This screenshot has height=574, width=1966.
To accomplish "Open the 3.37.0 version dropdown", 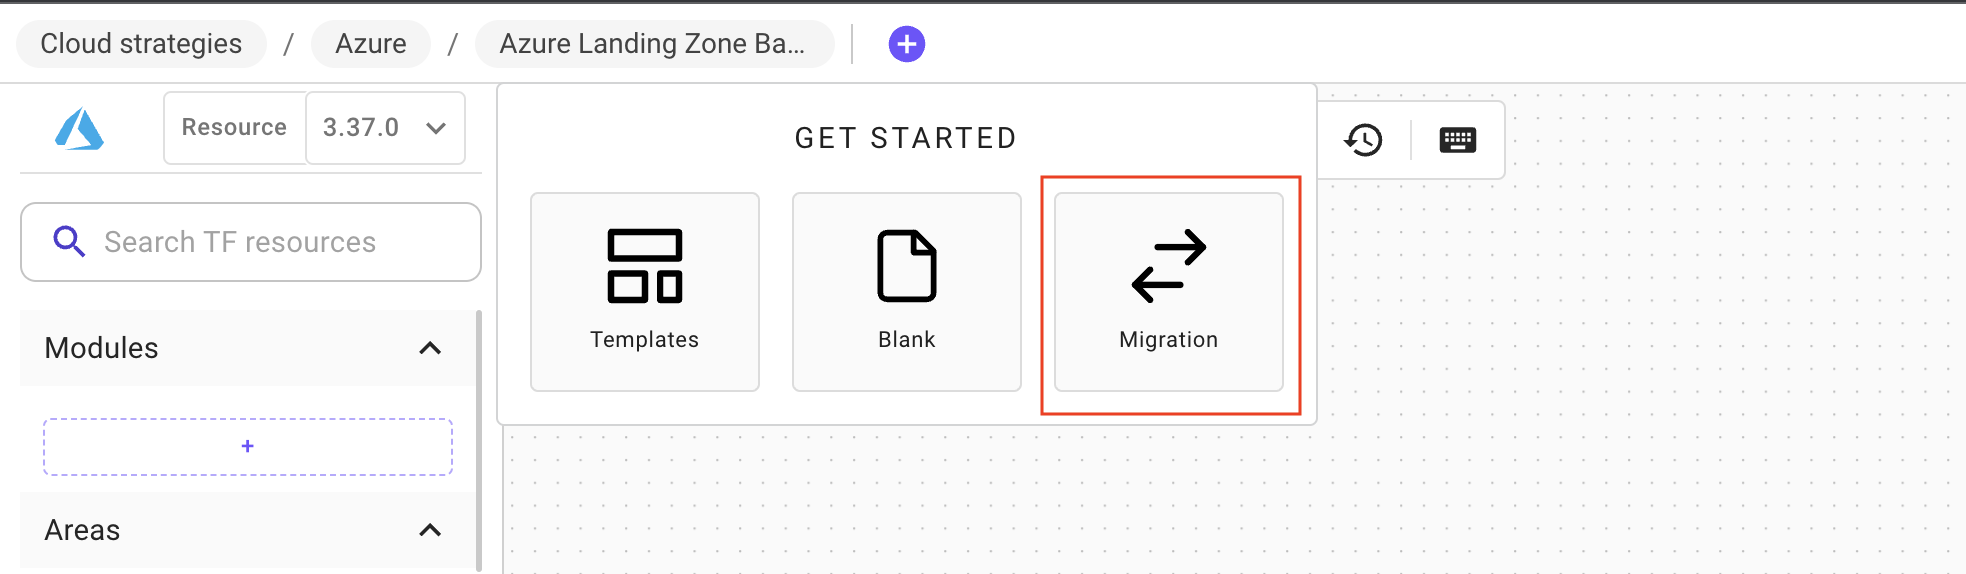I will (x=385, y=128).
